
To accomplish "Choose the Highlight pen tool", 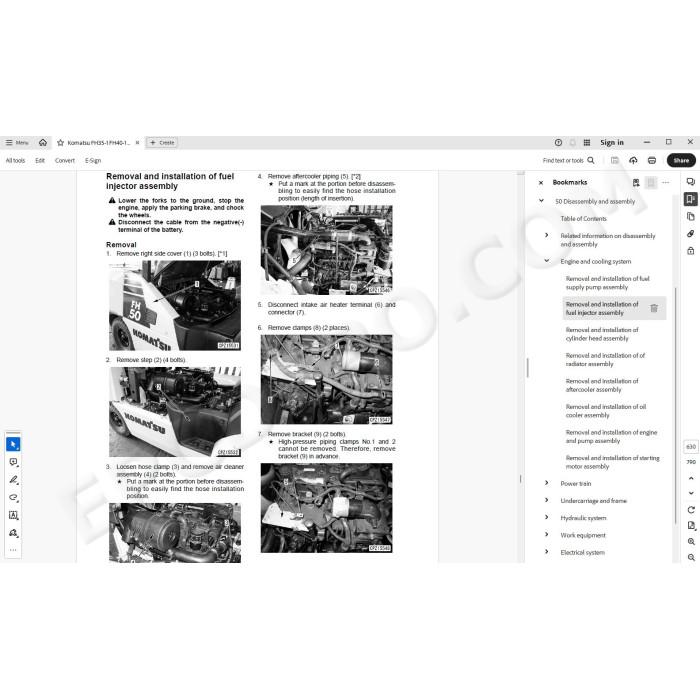I will (13, 480).
